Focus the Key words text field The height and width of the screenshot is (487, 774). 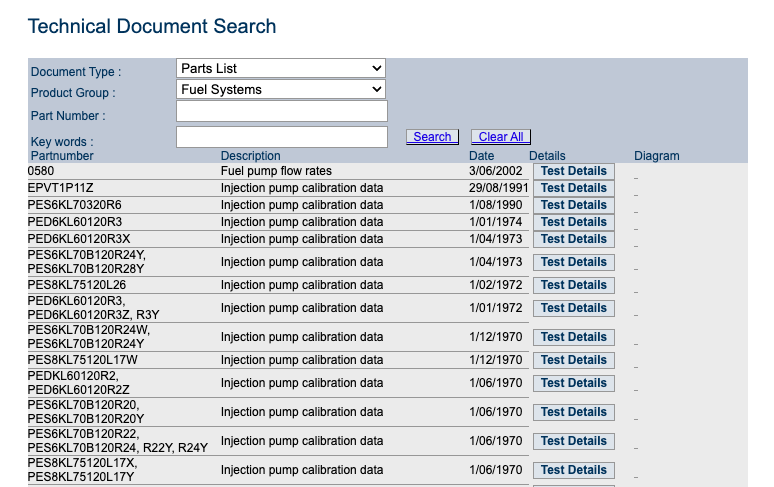point(281,137)
